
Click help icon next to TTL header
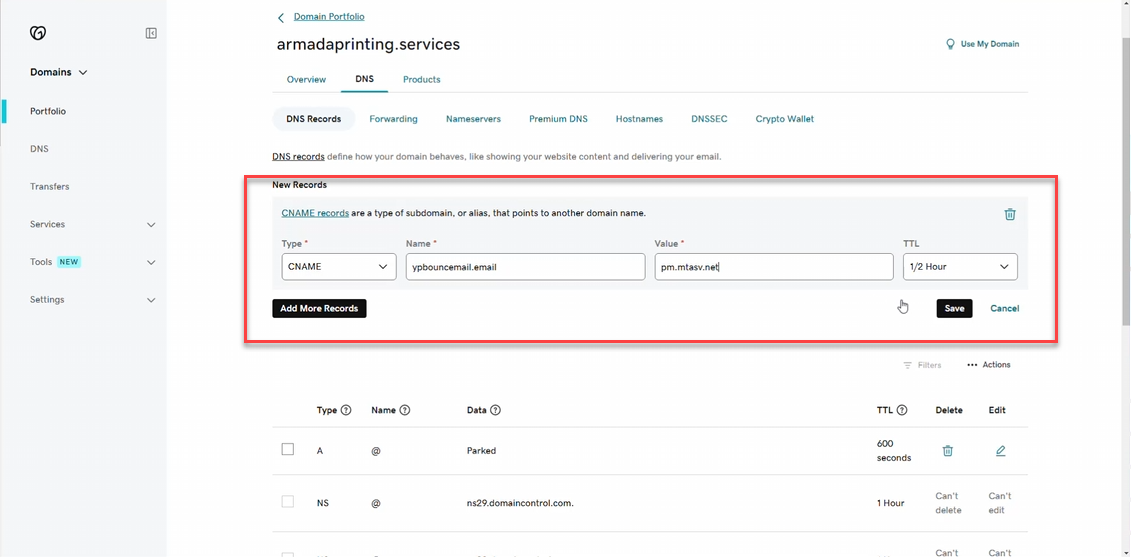tap(902, 410)
